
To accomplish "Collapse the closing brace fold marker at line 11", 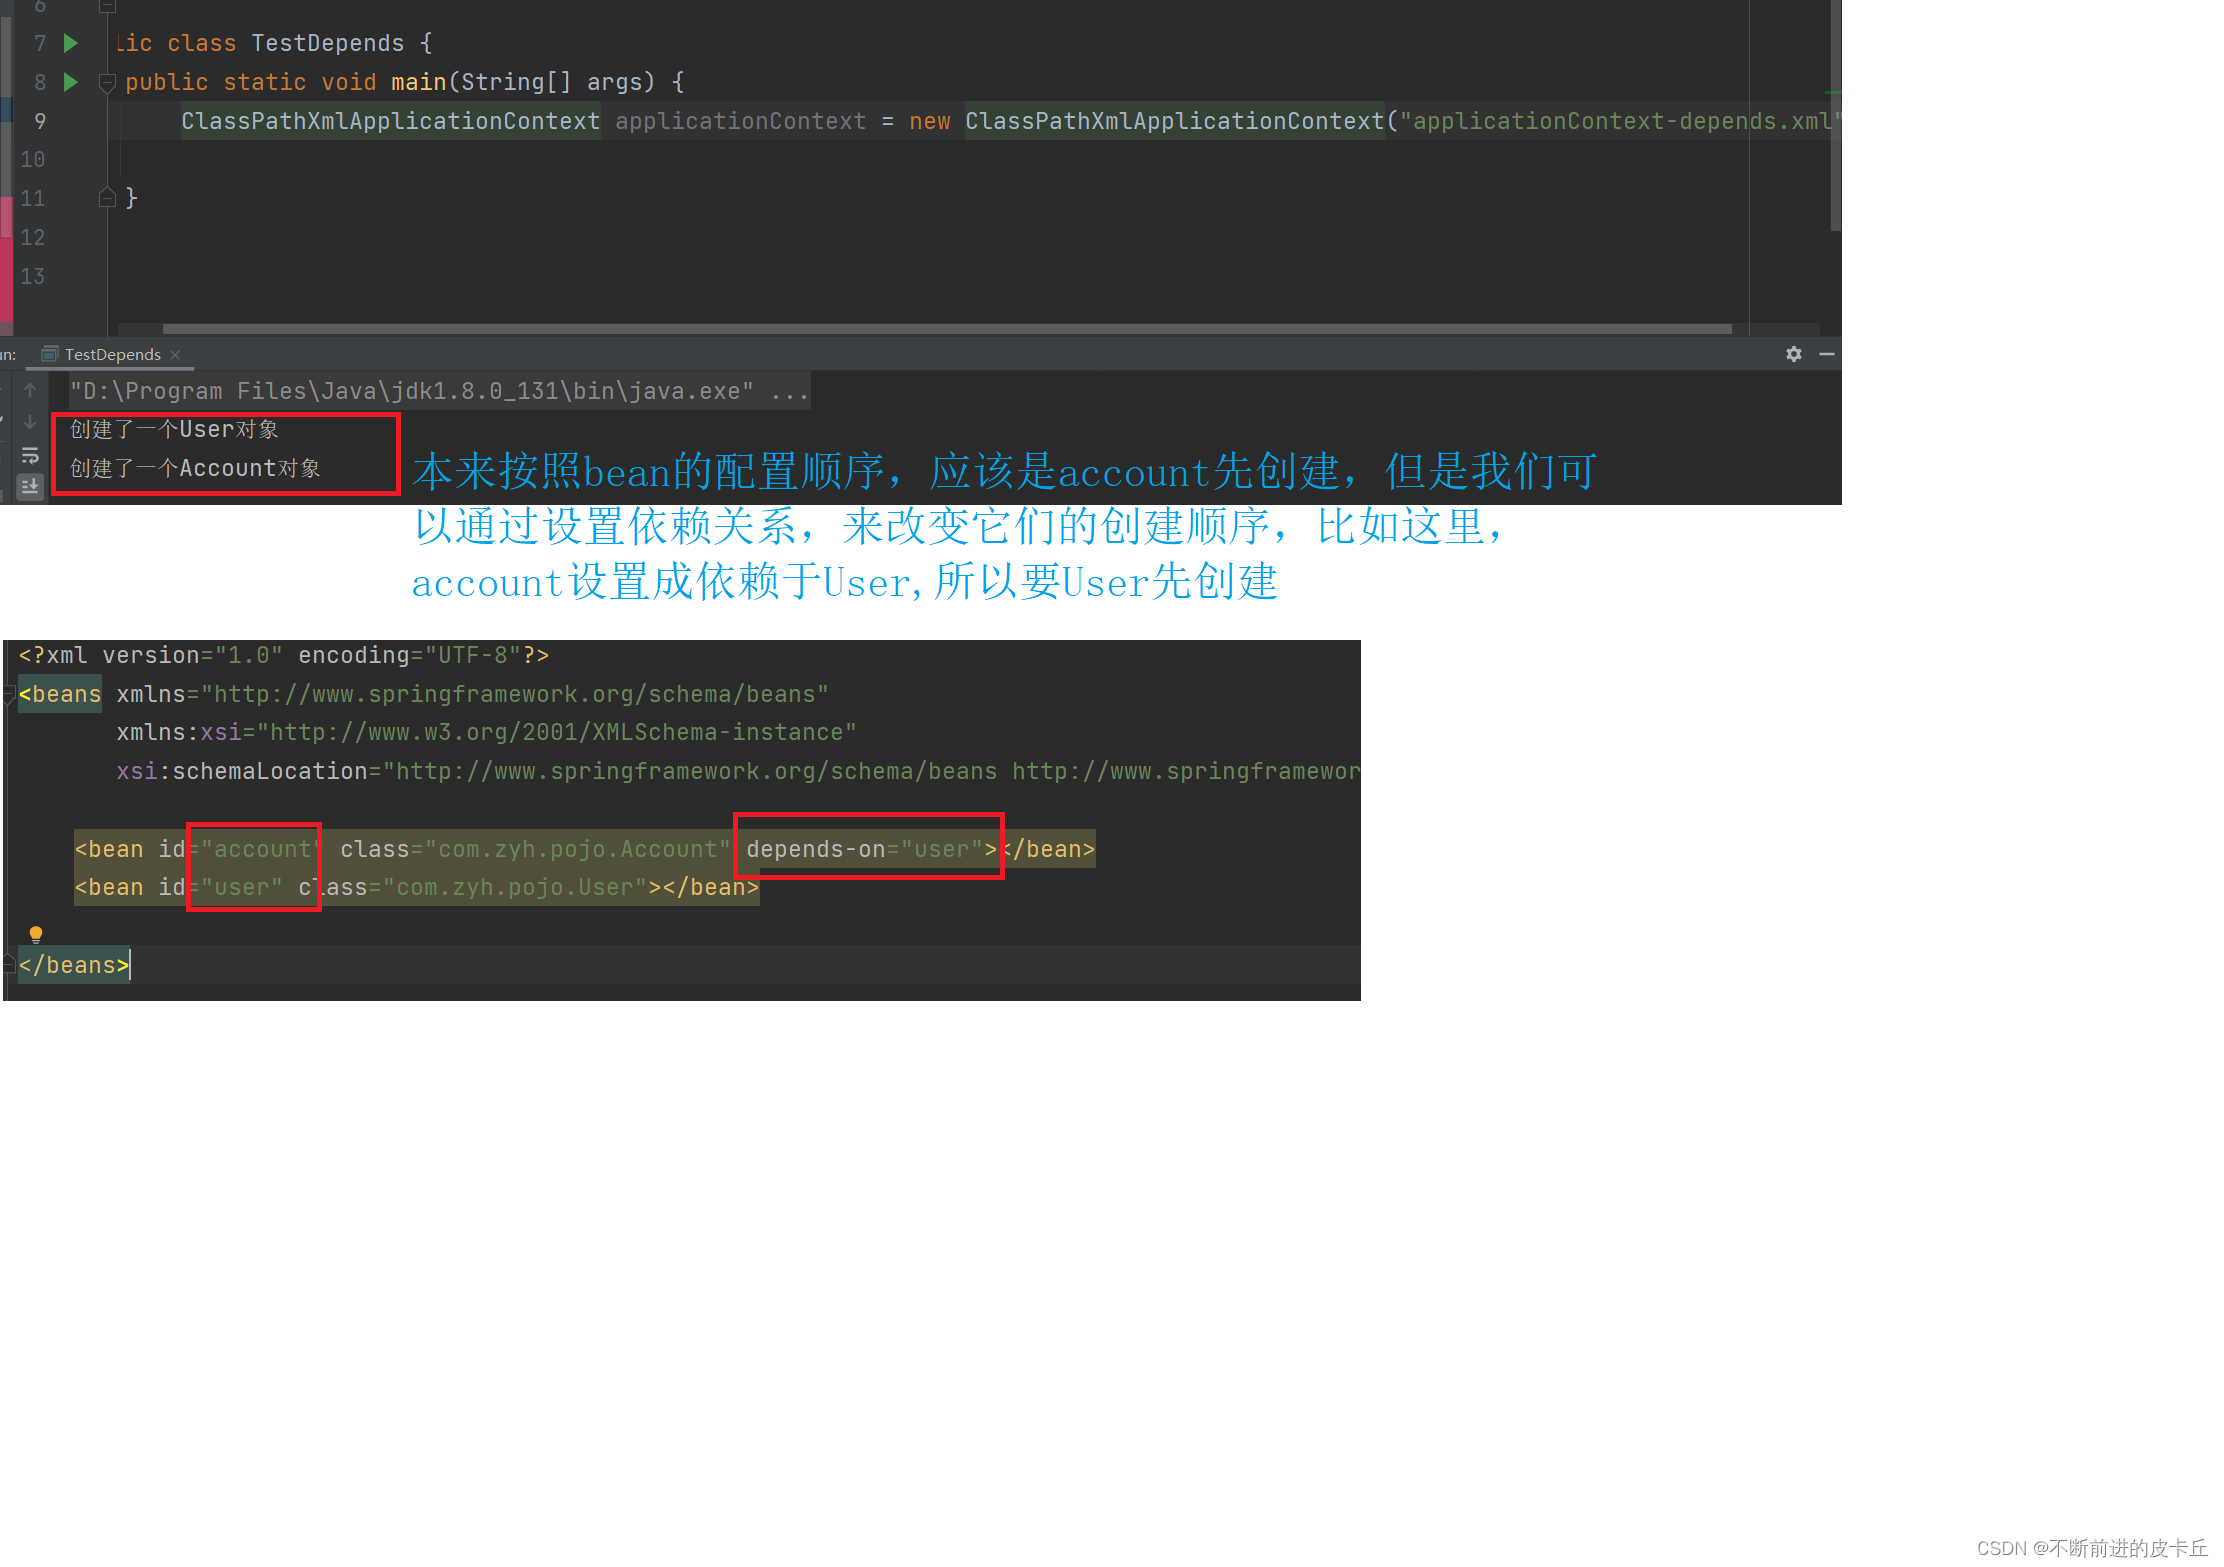I will click(x=108, y=198).
